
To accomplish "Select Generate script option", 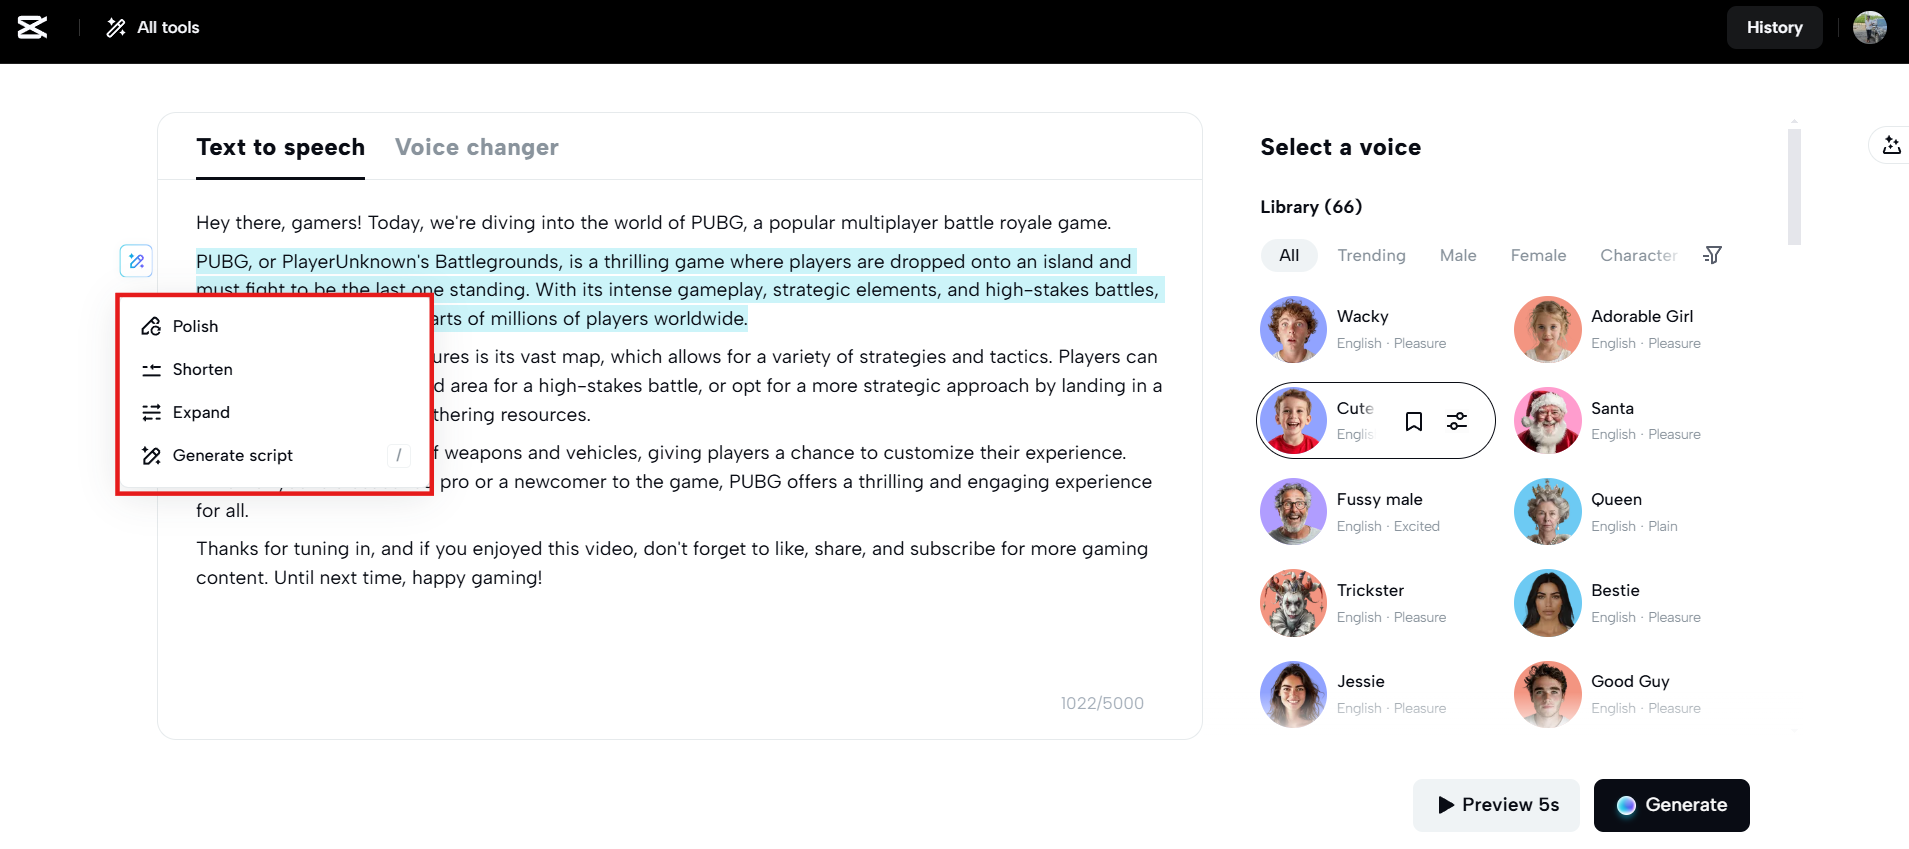I will (232, 455).
